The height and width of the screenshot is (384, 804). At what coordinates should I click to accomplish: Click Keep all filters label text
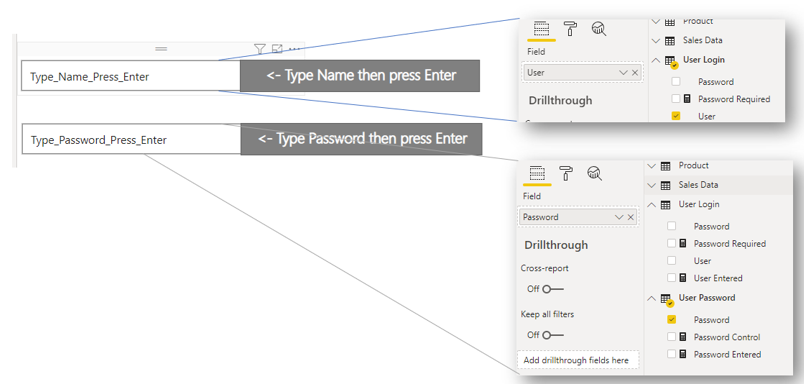pos(548,314)
